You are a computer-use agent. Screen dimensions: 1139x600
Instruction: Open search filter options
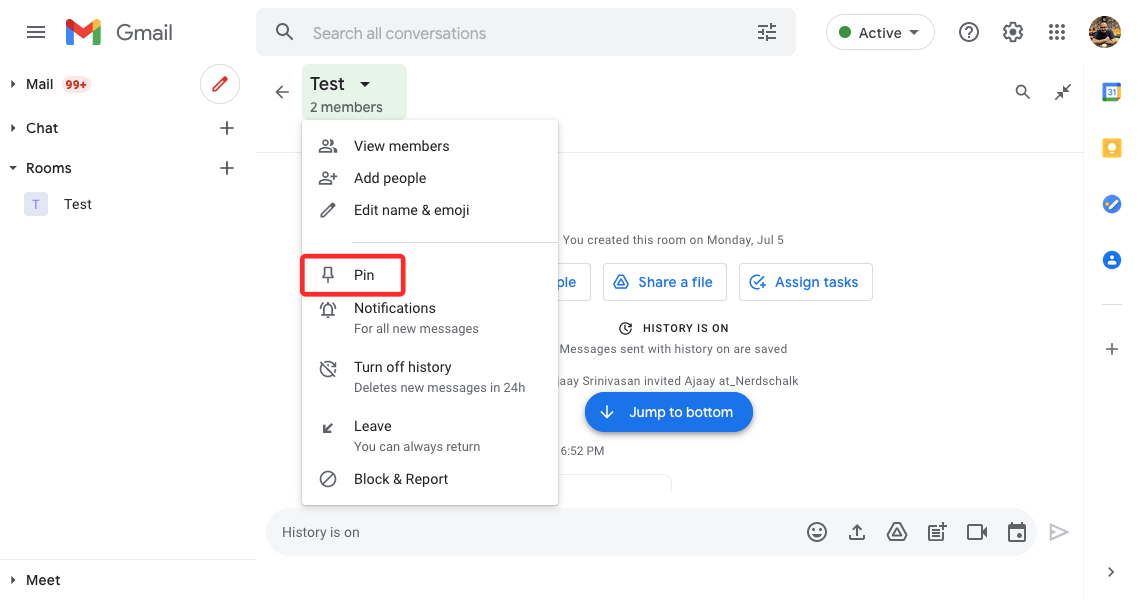767,33
